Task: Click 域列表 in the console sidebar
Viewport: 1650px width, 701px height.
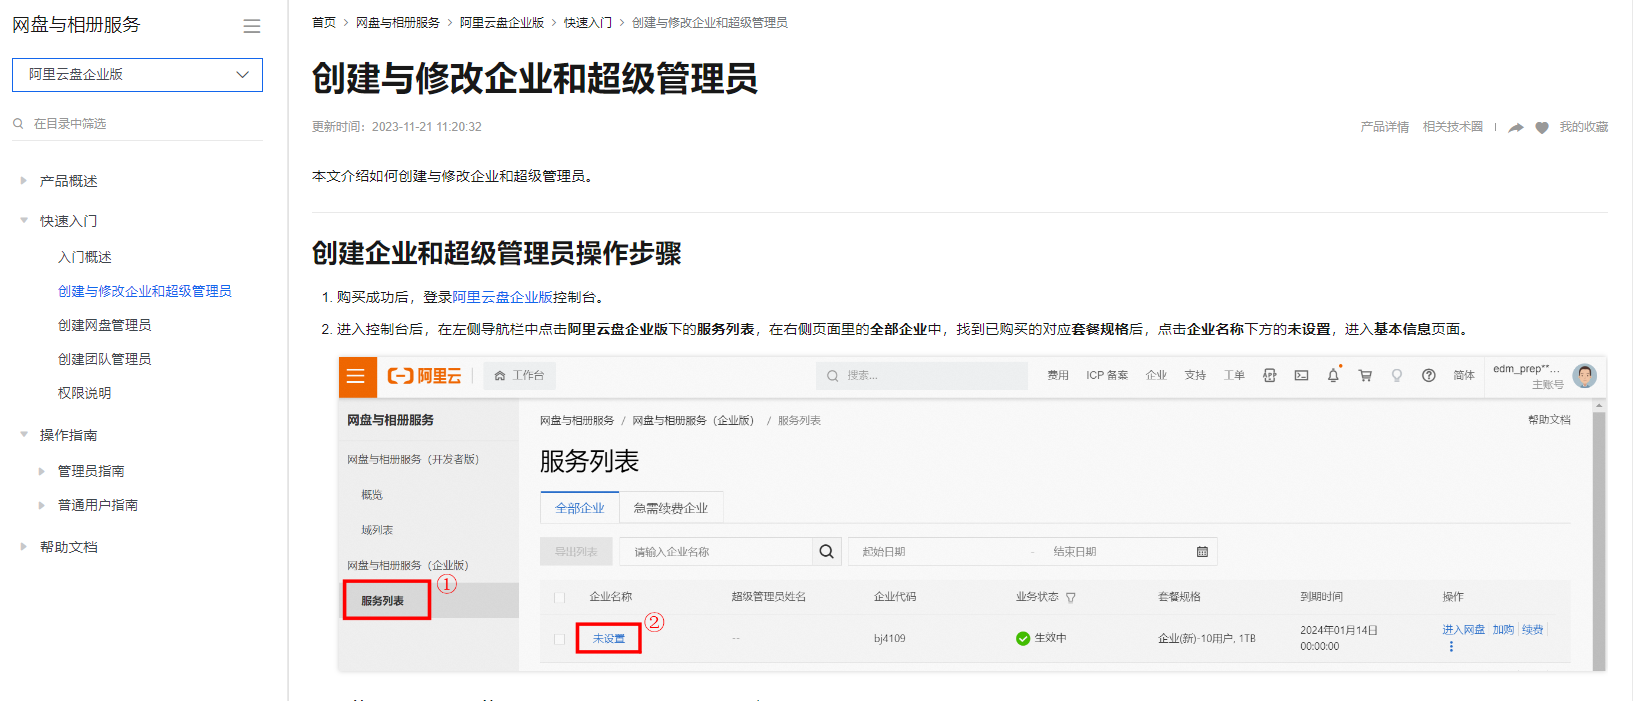Action: pos(377,530)
